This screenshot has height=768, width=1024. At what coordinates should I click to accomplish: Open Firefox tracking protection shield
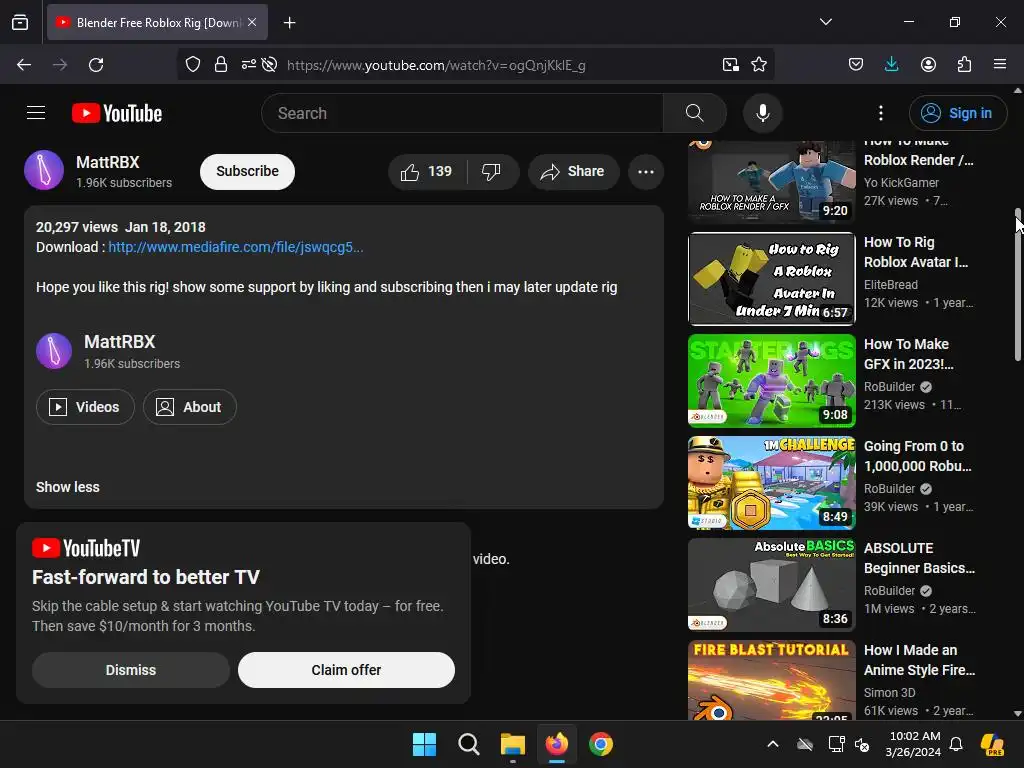(x=193, y=65)
